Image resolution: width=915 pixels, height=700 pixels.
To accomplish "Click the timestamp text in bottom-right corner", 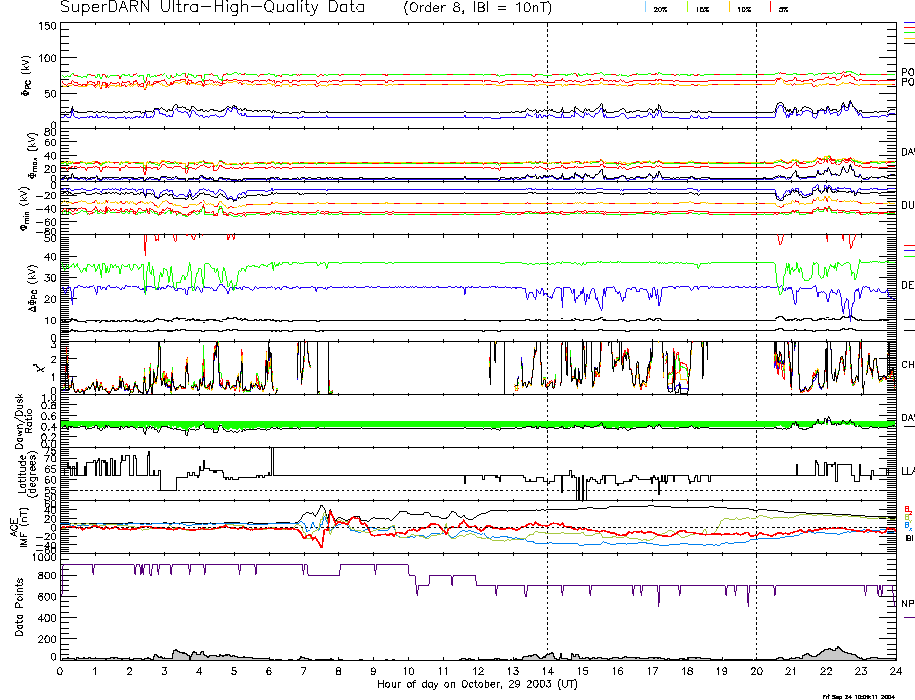I will (858, 696).
